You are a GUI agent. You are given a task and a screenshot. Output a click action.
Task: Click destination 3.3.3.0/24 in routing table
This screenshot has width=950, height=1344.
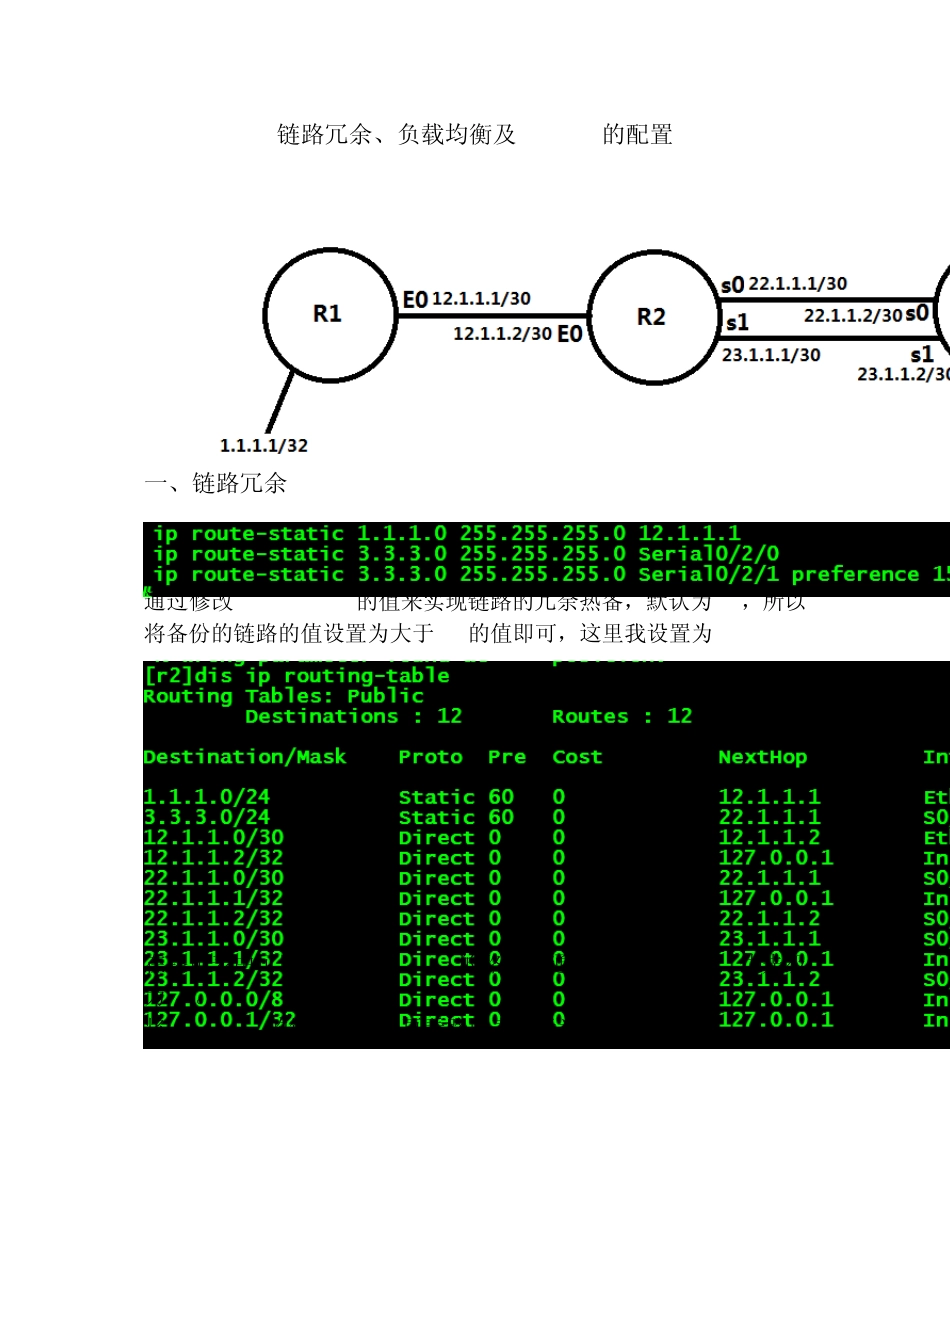coord(207,817)
